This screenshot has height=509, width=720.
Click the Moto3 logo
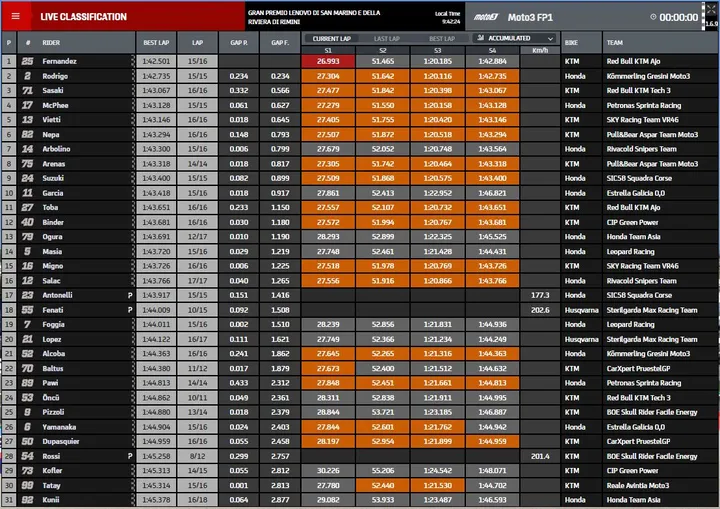pos(486,17)
